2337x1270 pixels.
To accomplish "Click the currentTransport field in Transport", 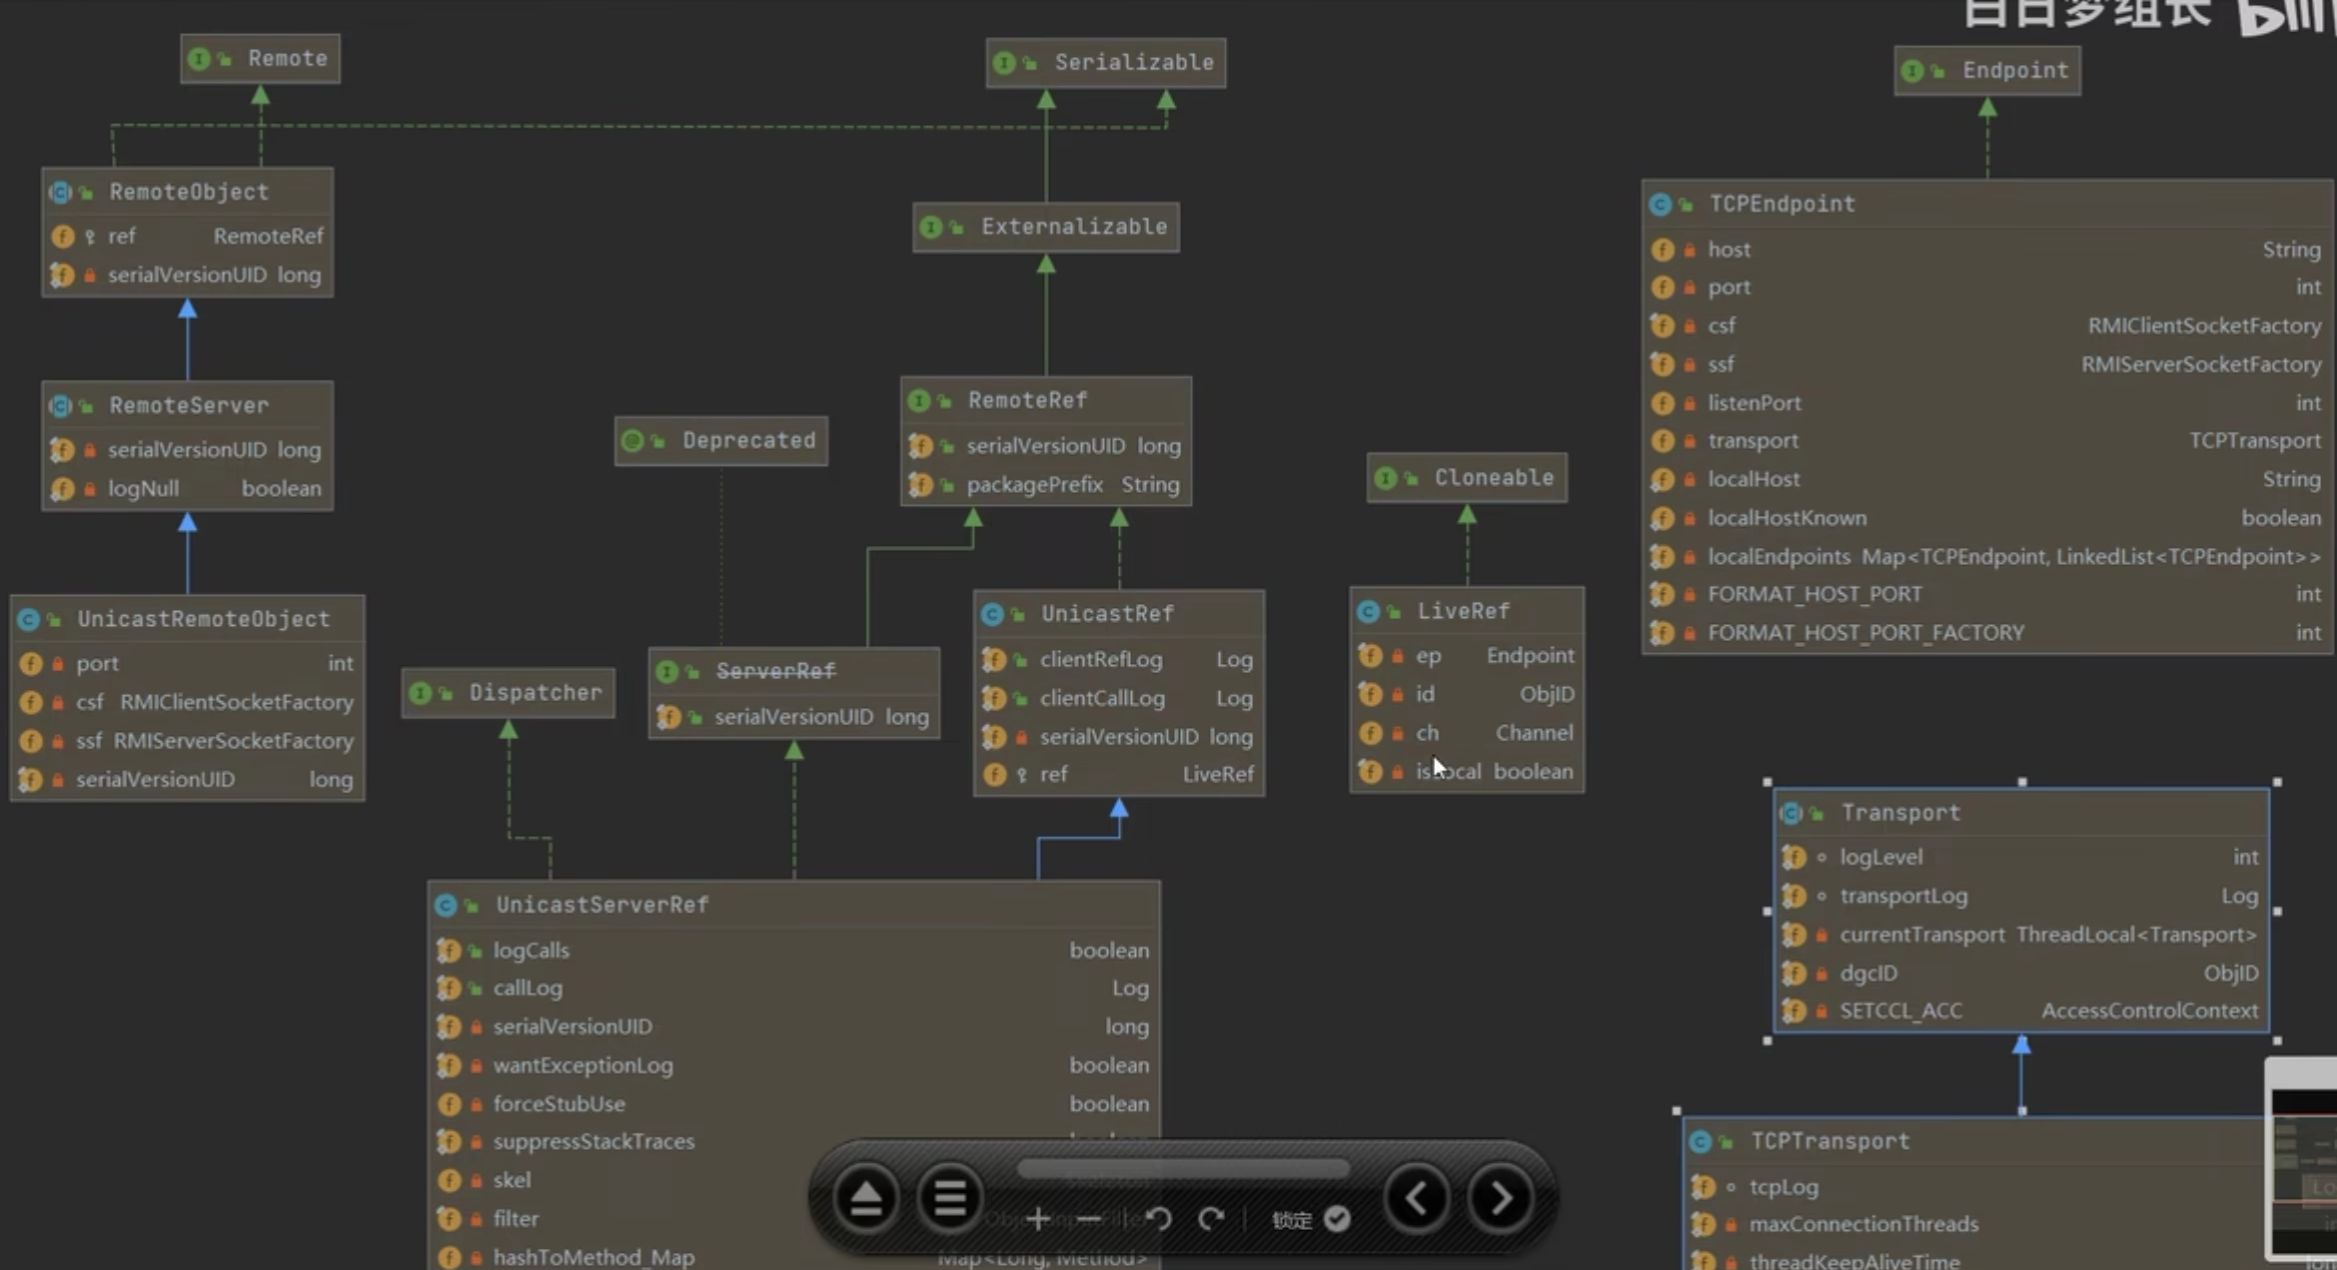I will pos(2021,935).
